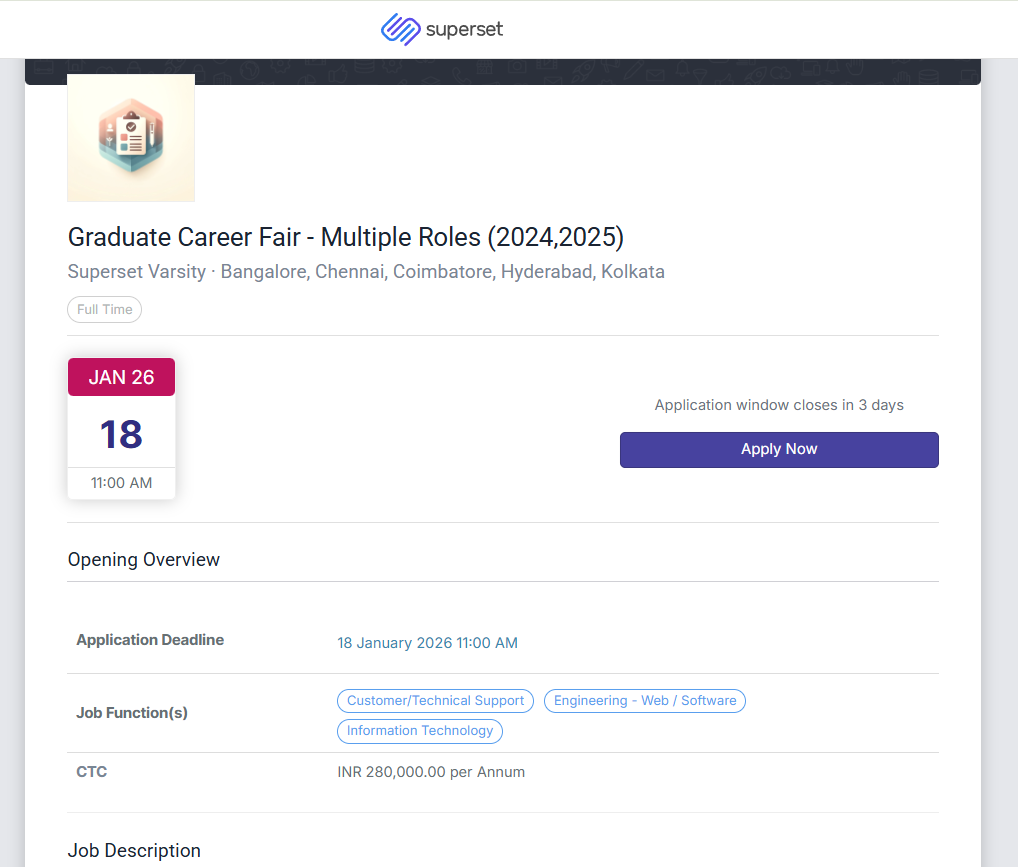Click the superset wordmark text in header

tap(464, 29)
